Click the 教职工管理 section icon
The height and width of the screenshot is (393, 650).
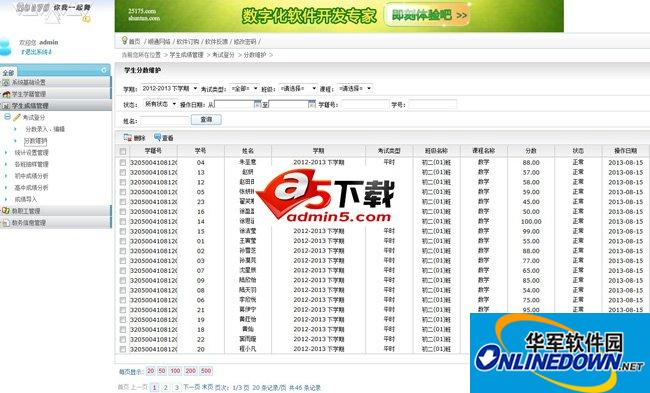click(x=6, y=211)
